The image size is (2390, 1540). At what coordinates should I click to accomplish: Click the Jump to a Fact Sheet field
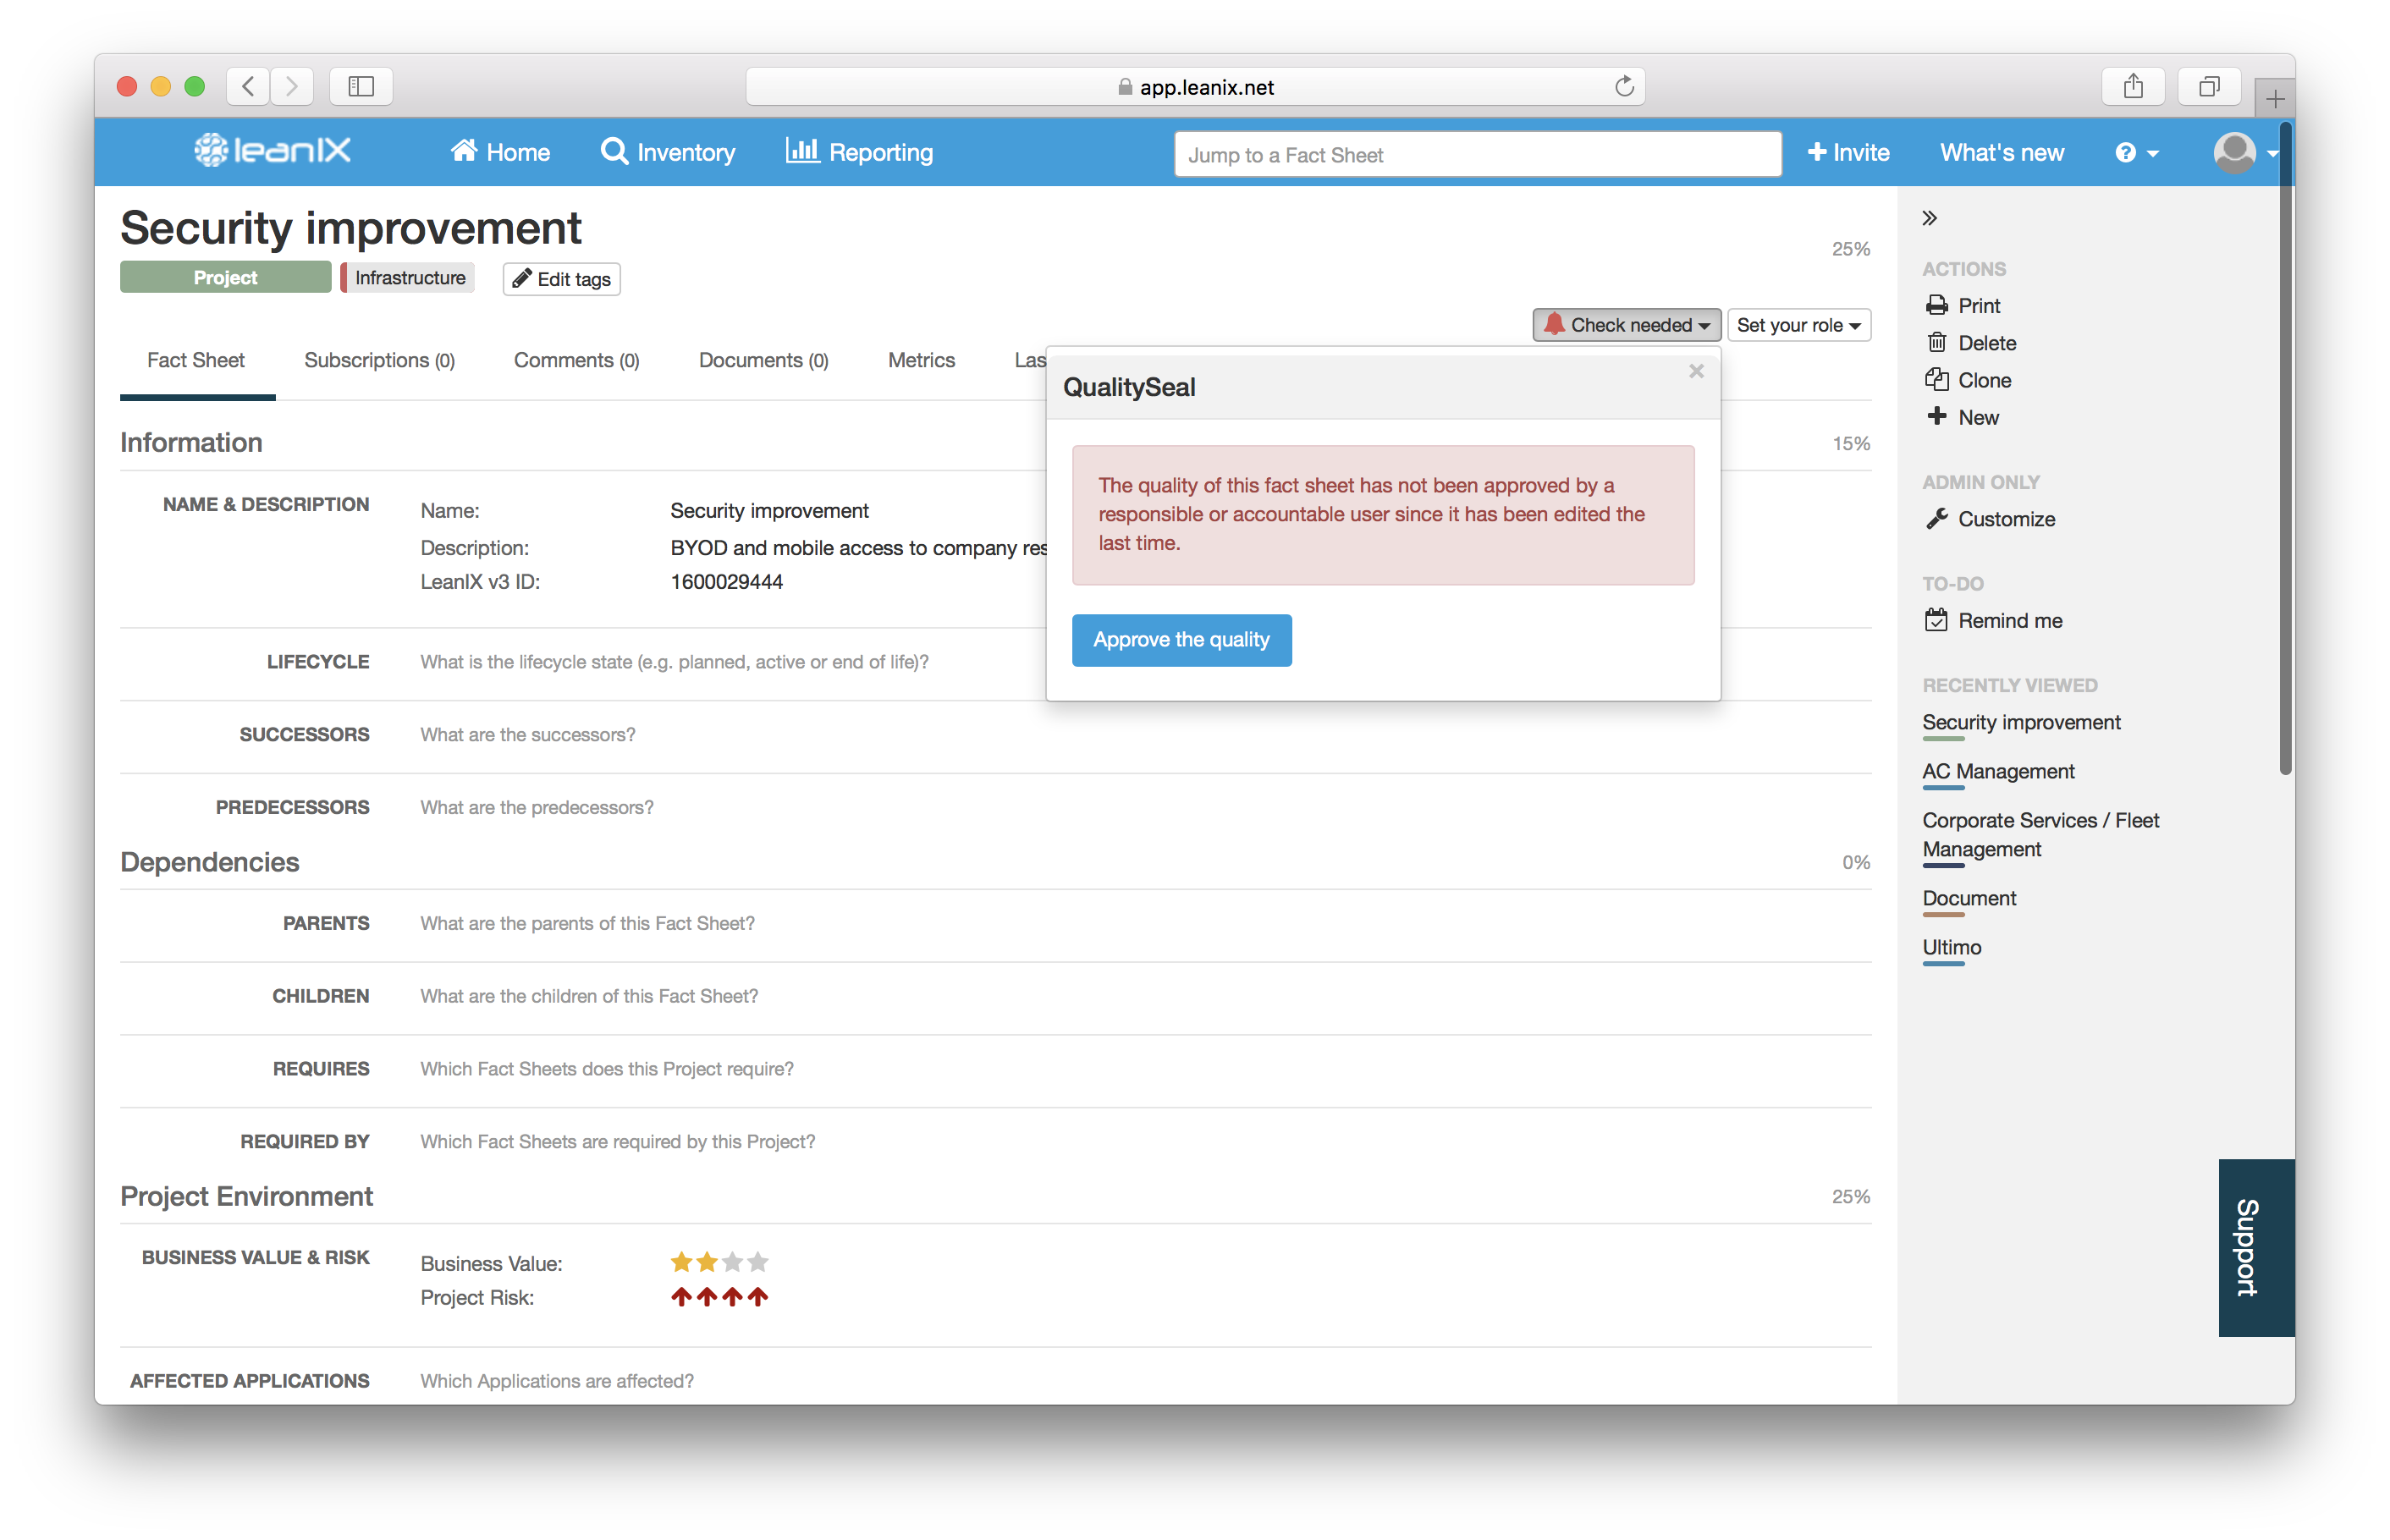[1477, 154]
